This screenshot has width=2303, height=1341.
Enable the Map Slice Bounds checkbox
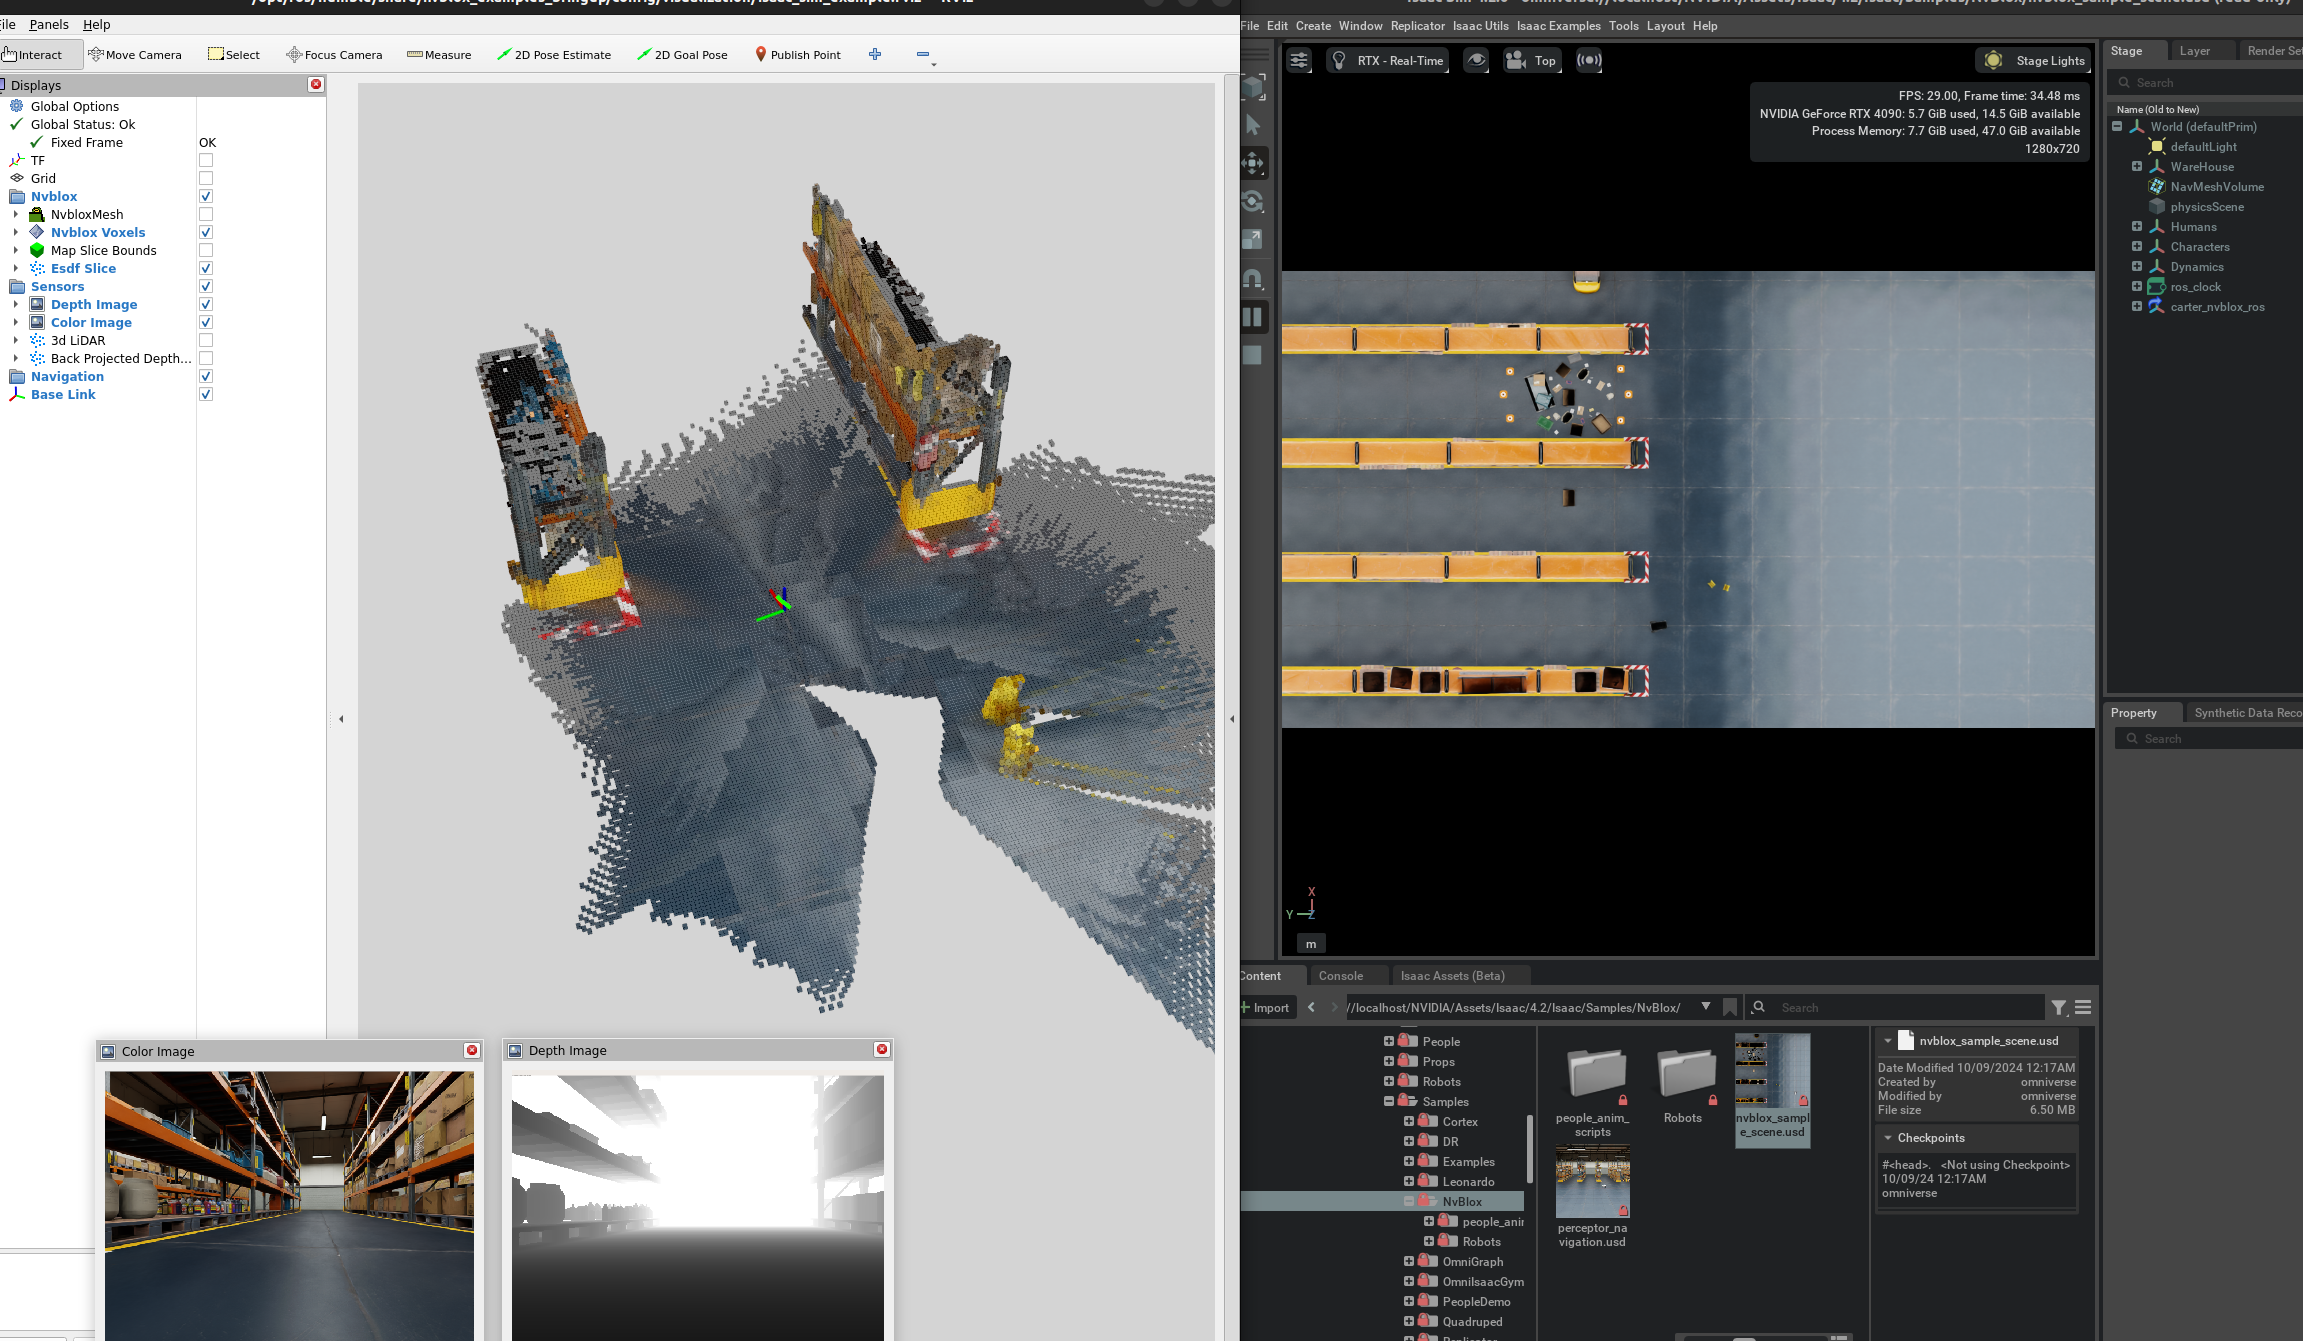pos(206,250)
